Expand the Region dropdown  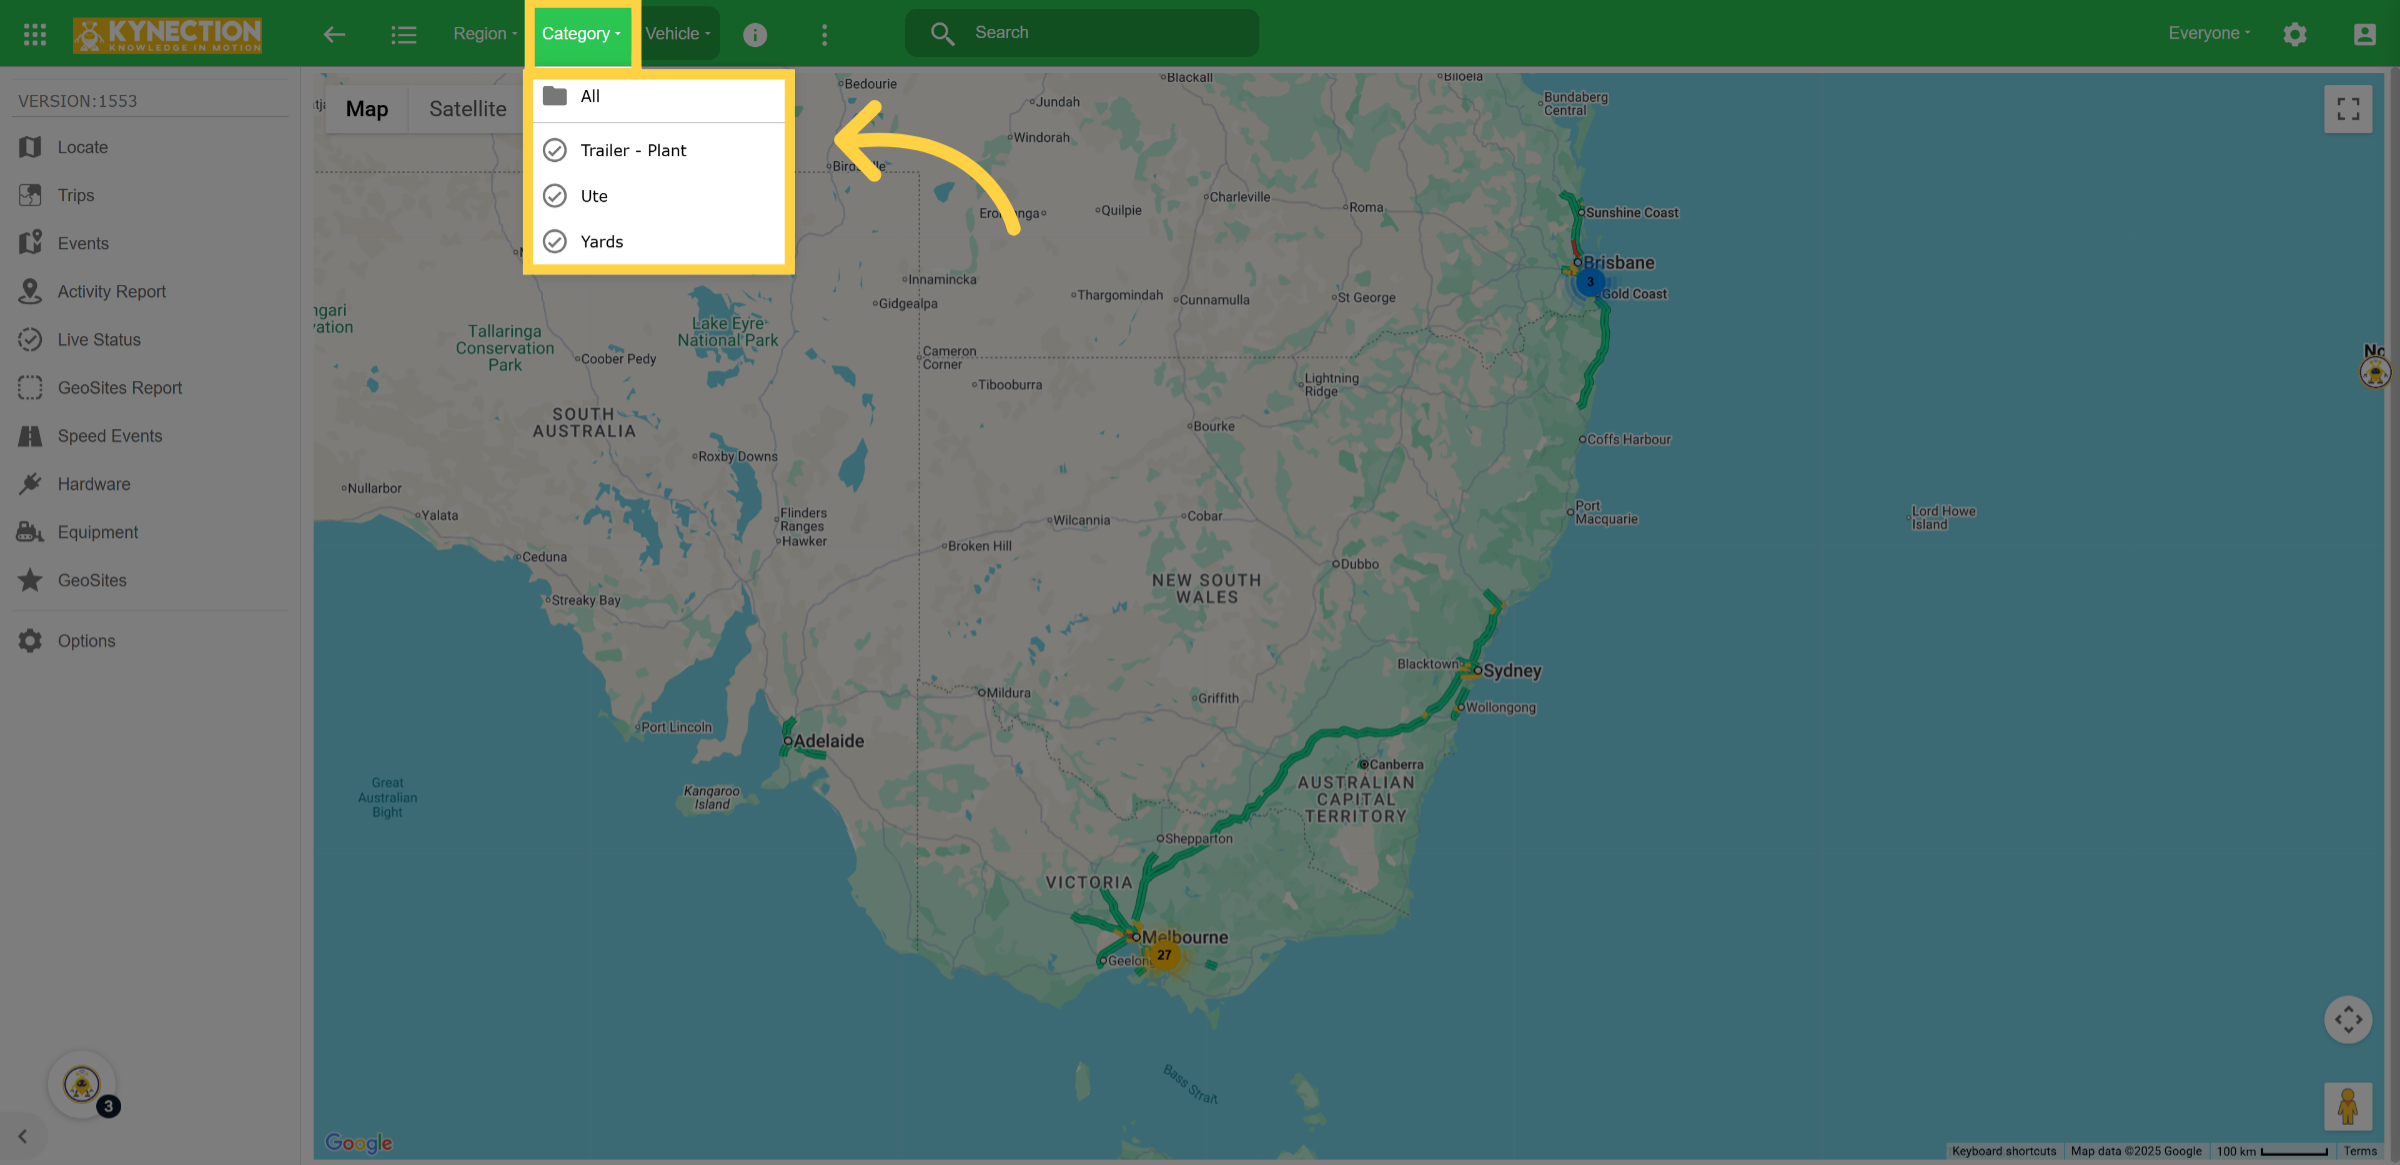click(x=485, y=34)
